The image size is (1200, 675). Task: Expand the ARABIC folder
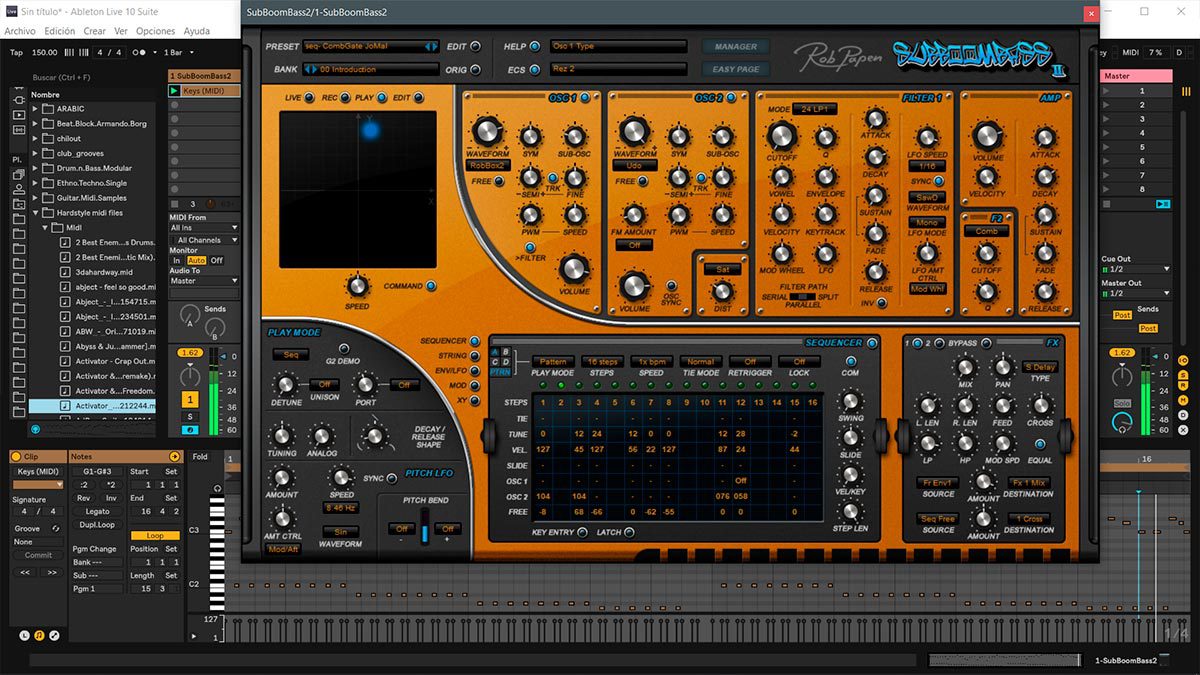(36, 109)
